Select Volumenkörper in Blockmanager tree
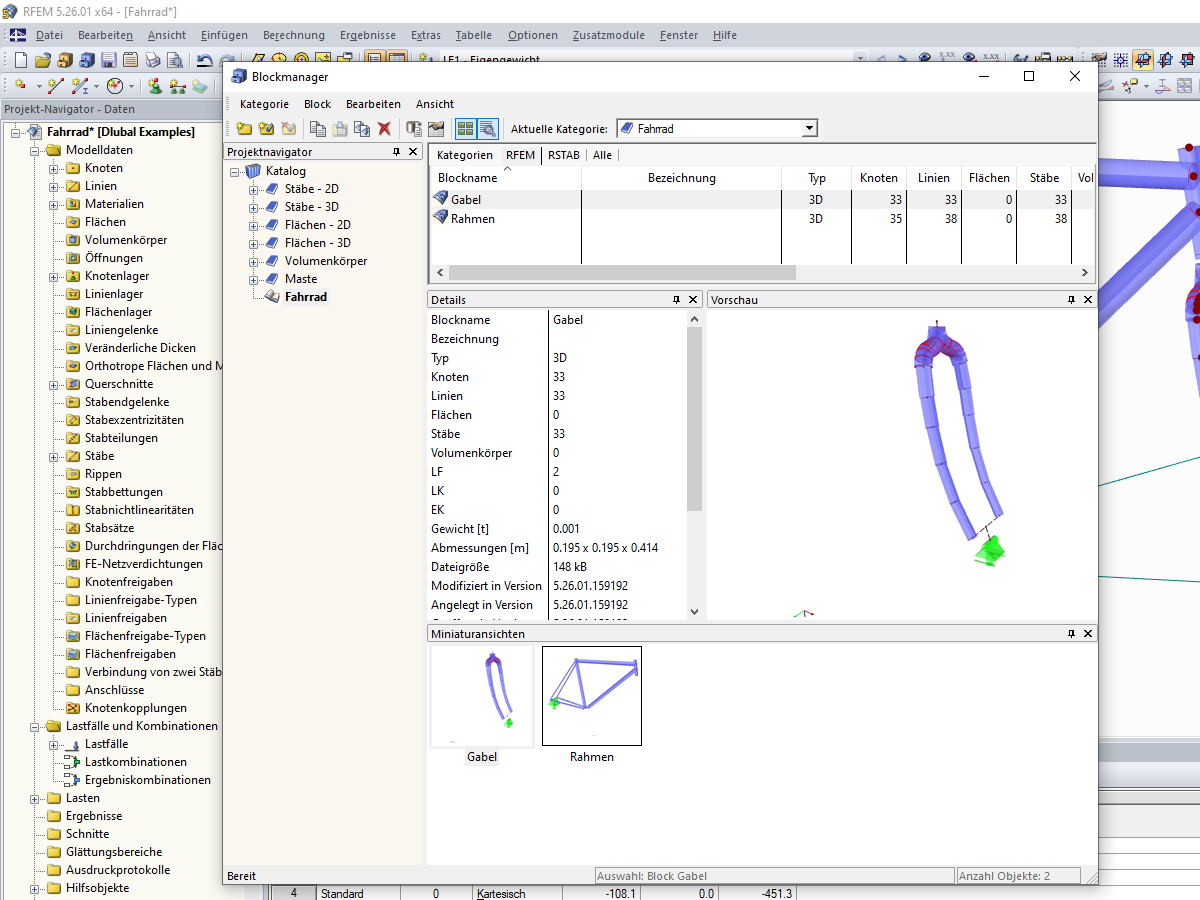 325,261
